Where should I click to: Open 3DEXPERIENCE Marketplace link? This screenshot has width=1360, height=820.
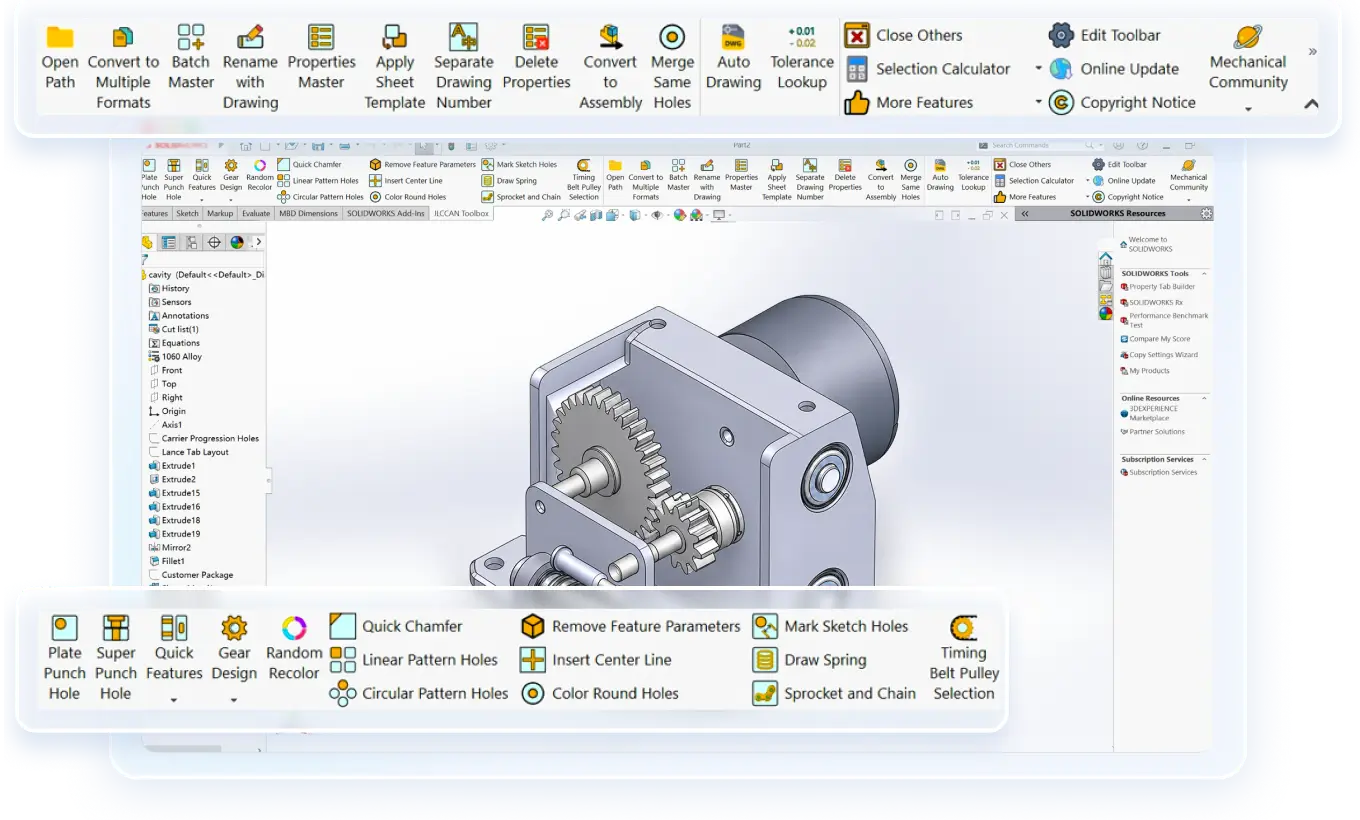(1153, 413)
